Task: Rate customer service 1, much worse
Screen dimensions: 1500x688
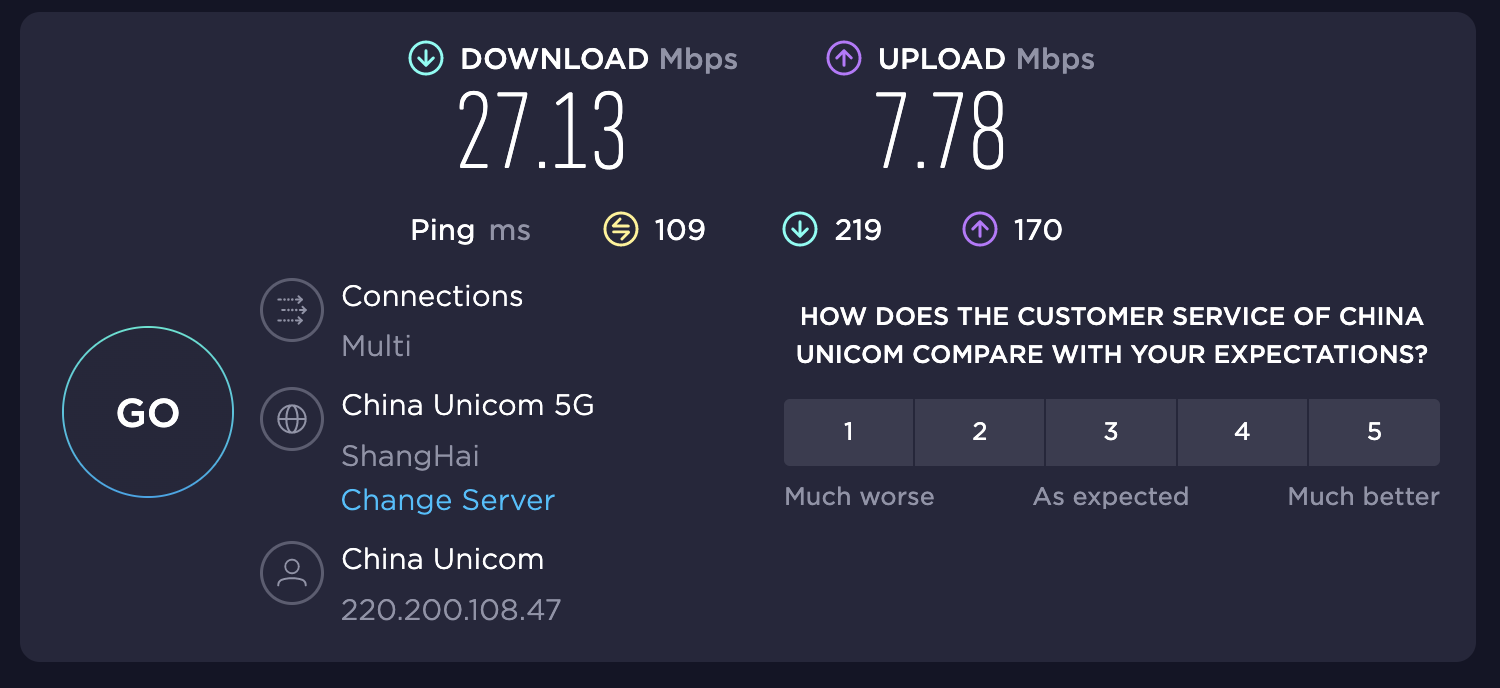Action: [x=848, y=432]
